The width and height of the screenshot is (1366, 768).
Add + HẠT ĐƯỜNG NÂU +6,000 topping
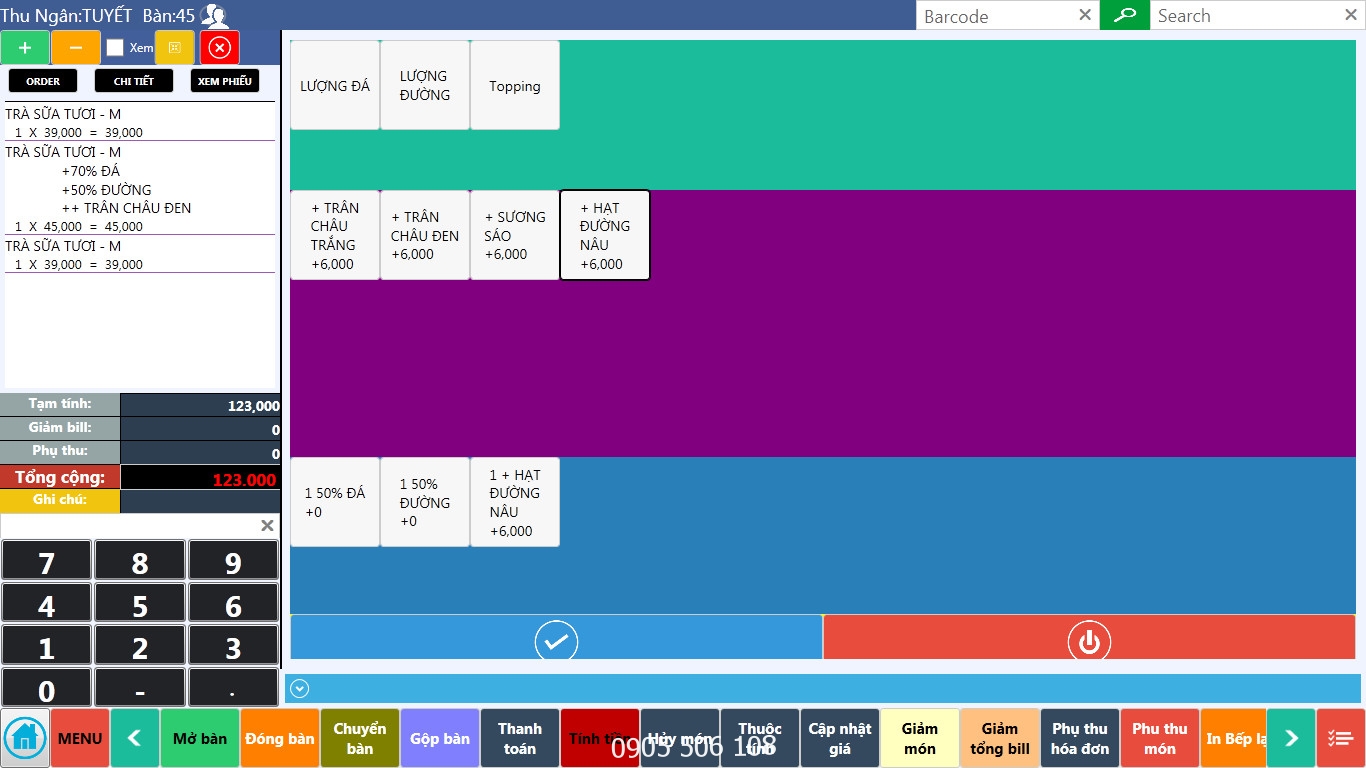605,235
